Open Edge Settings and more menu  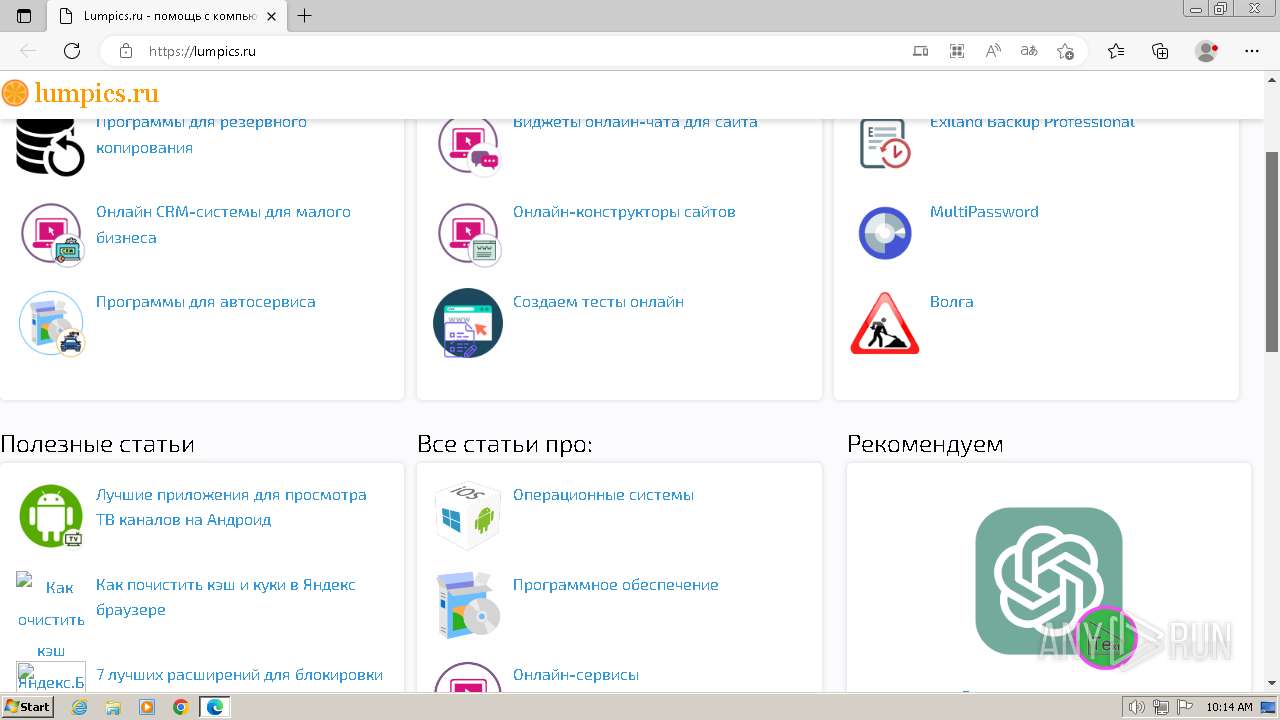point(1251,51)
